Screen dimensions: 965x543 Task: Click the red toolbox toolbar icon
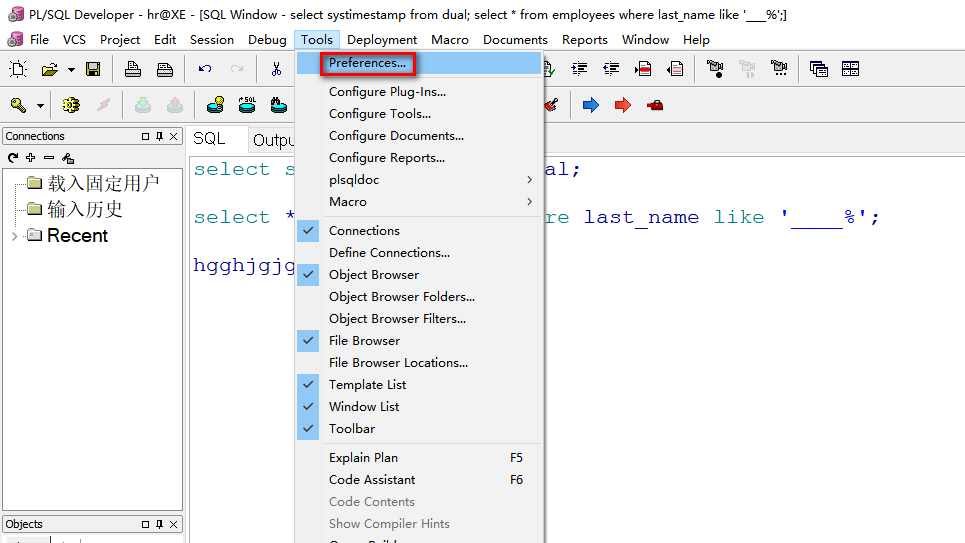(x=655, y=105)
